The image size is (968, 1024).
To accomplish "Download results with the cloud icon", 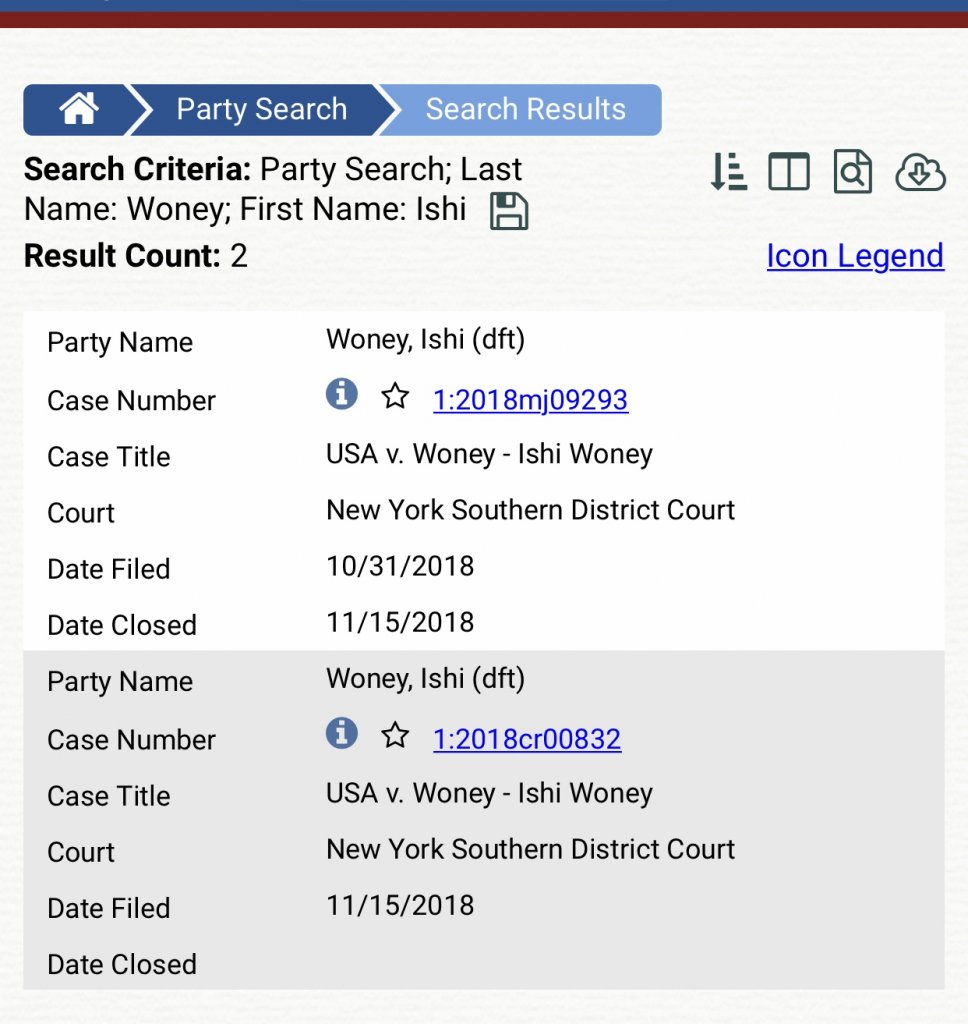I will click(x=920, y=173).
